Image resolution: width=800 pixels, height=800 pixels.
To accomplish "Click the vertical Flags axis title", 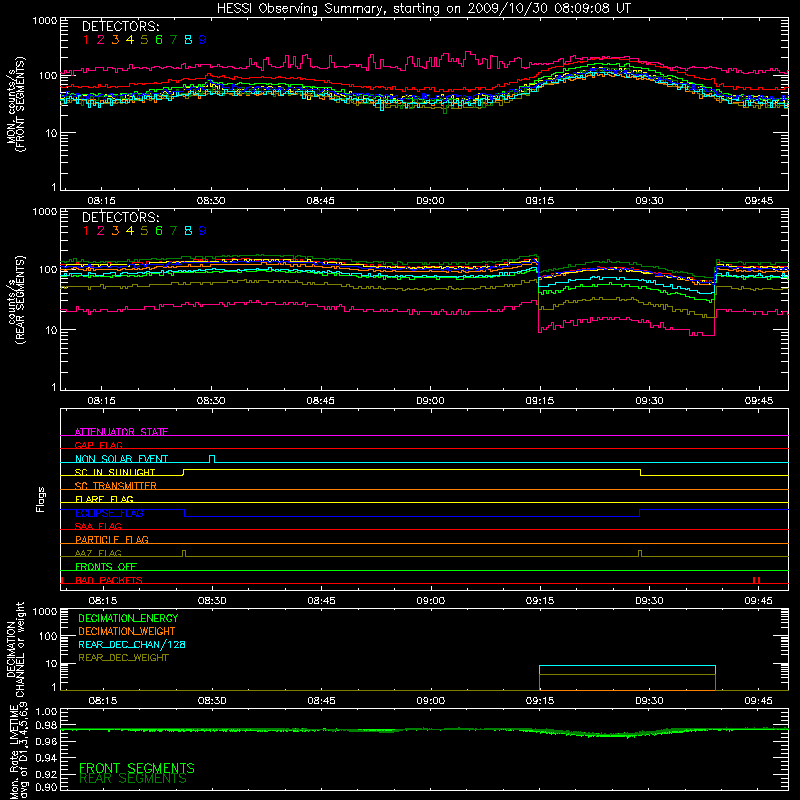I will (x=41, y=499).
